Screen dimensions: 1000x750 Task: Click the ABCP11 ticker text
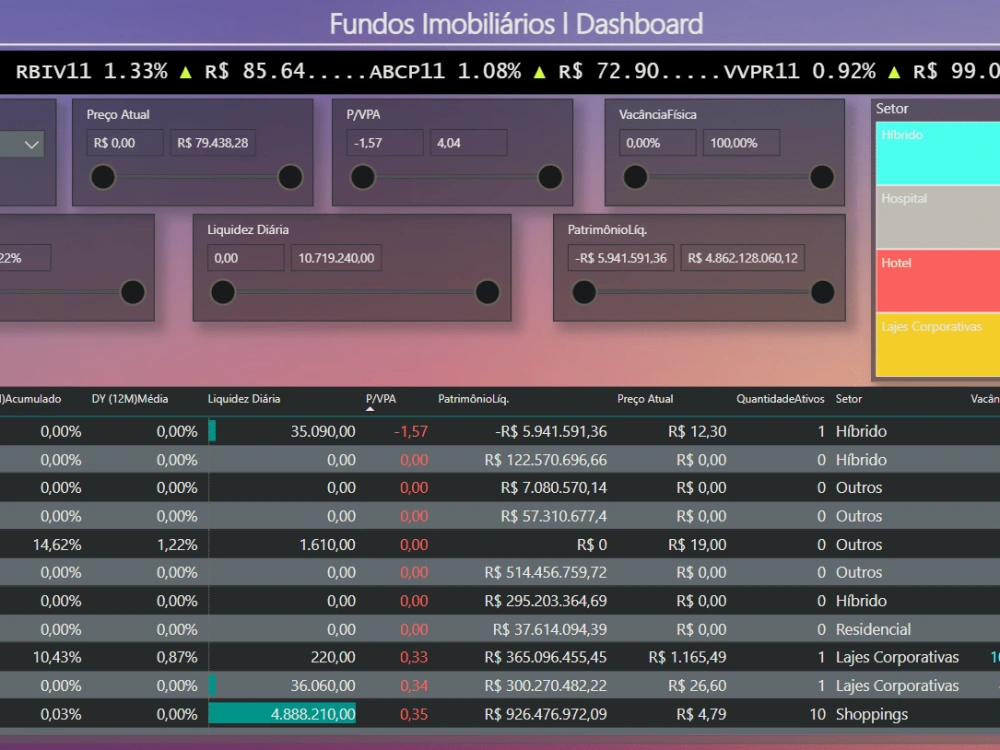pos(407,71)
